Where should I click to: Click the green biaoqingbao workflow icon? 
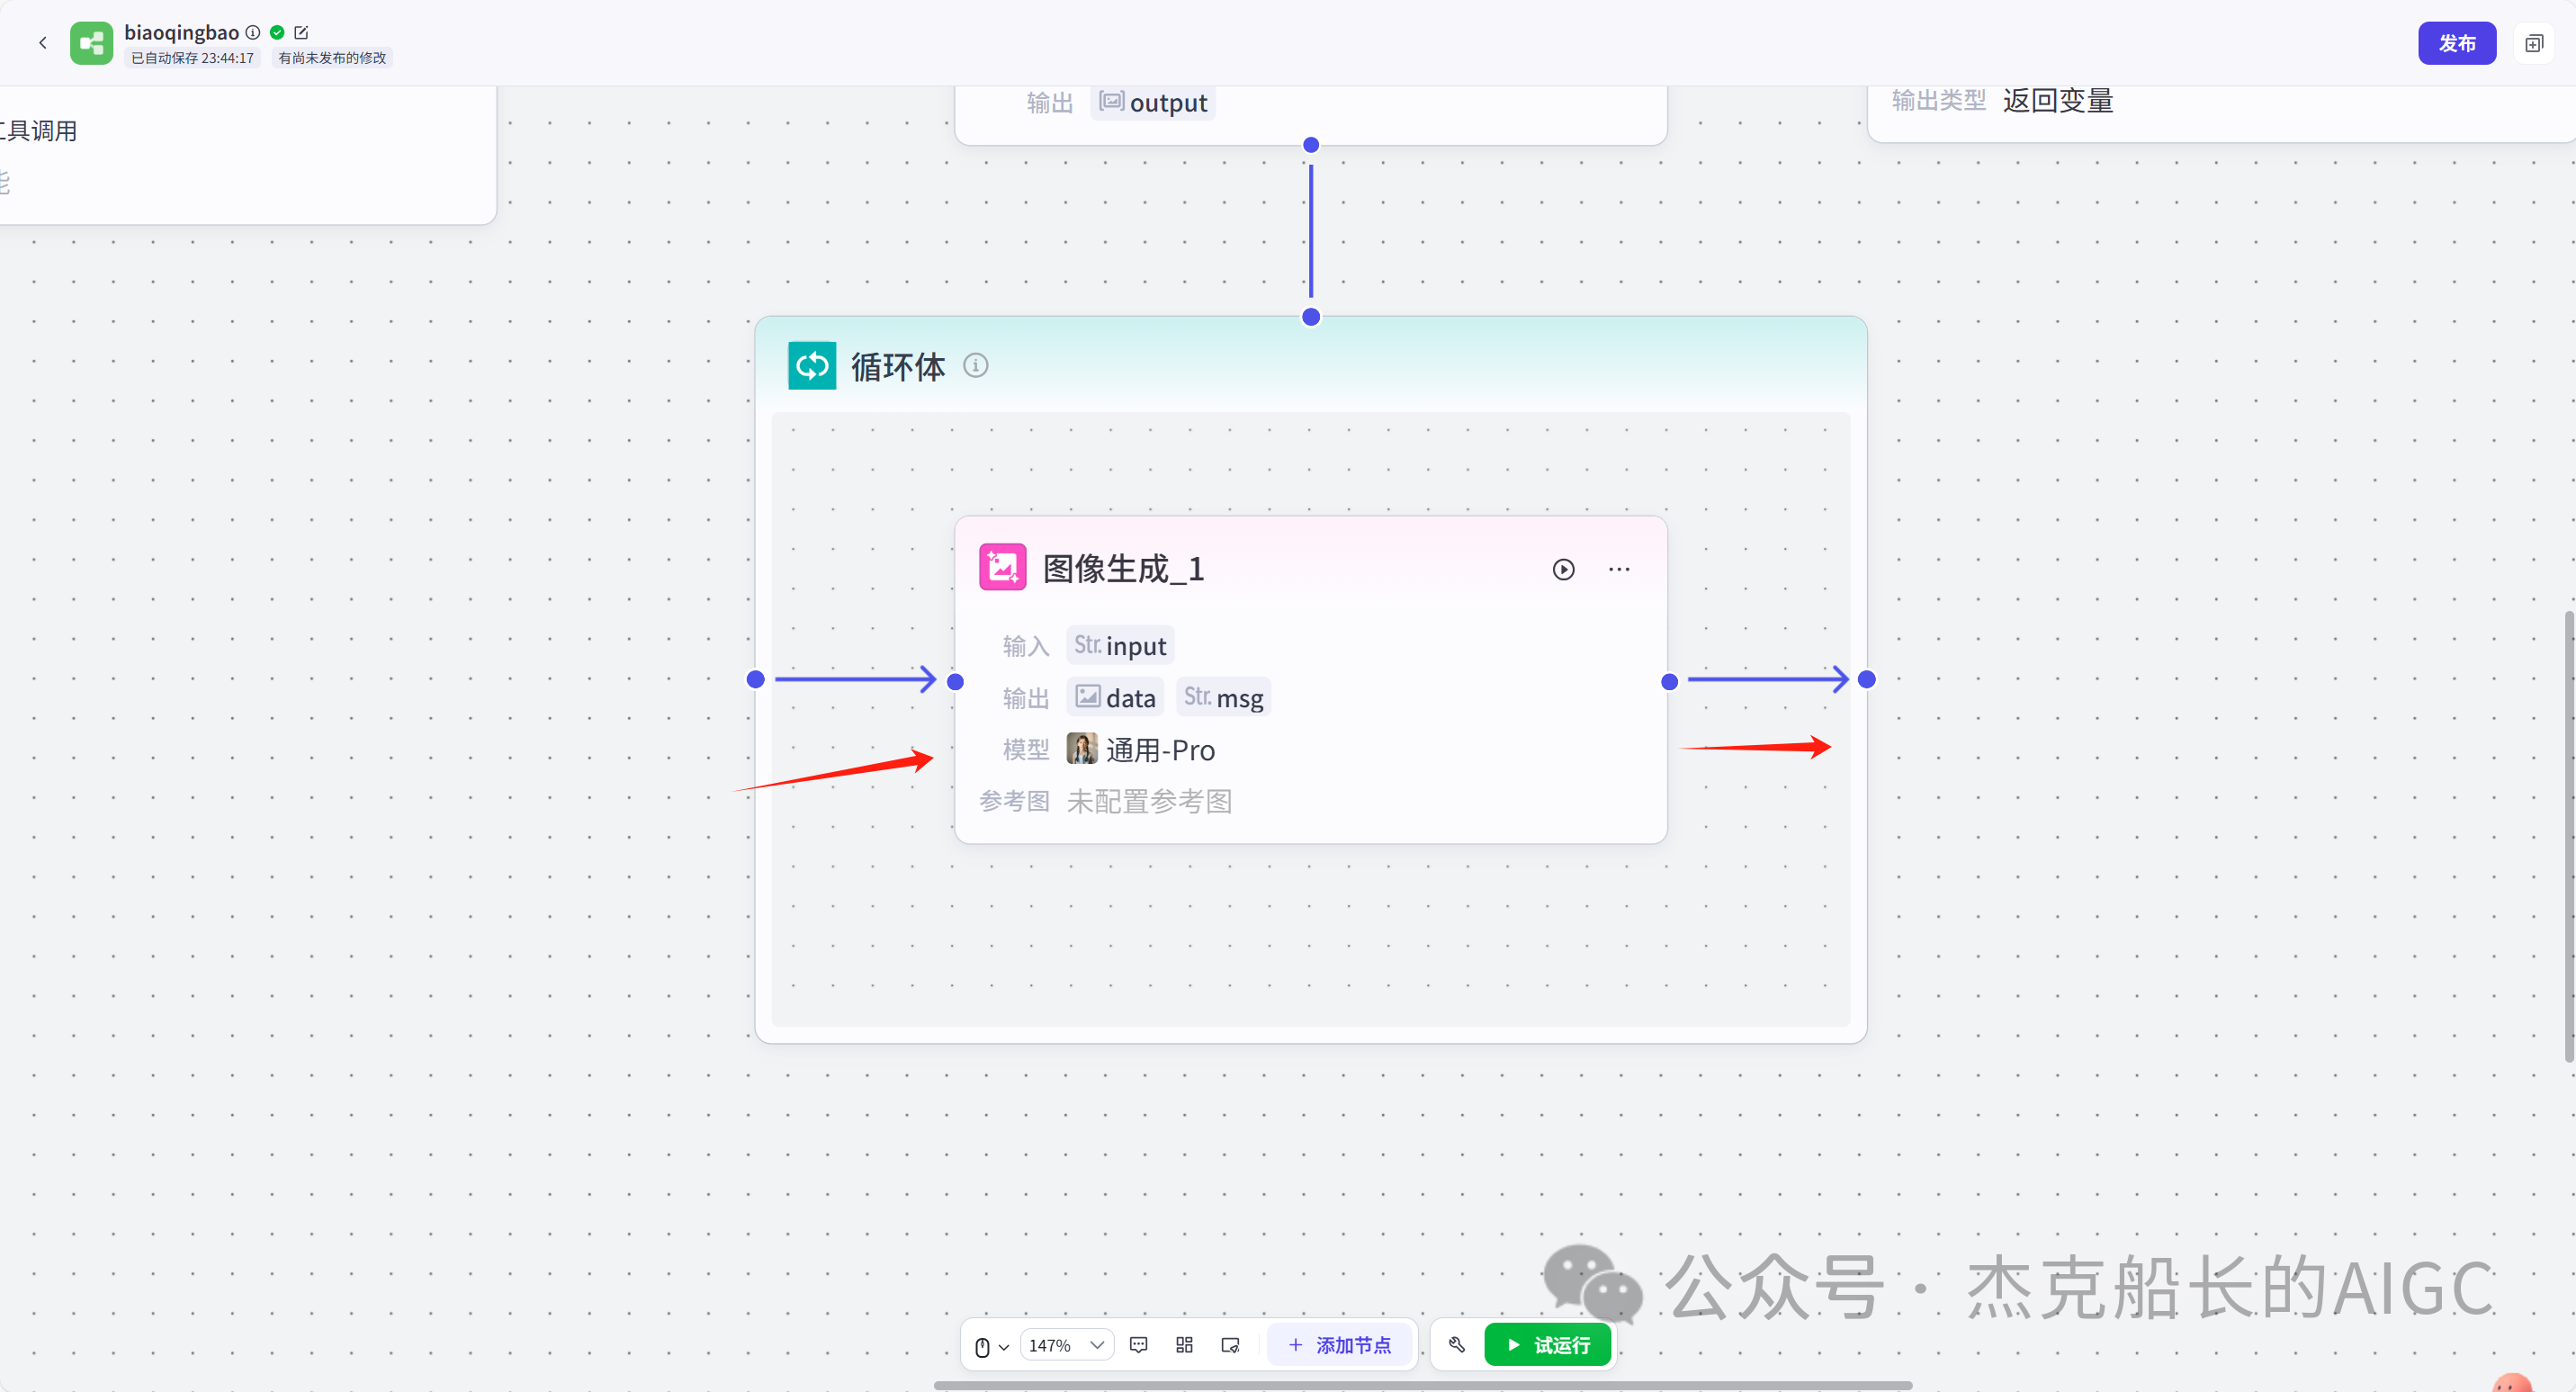91,42
